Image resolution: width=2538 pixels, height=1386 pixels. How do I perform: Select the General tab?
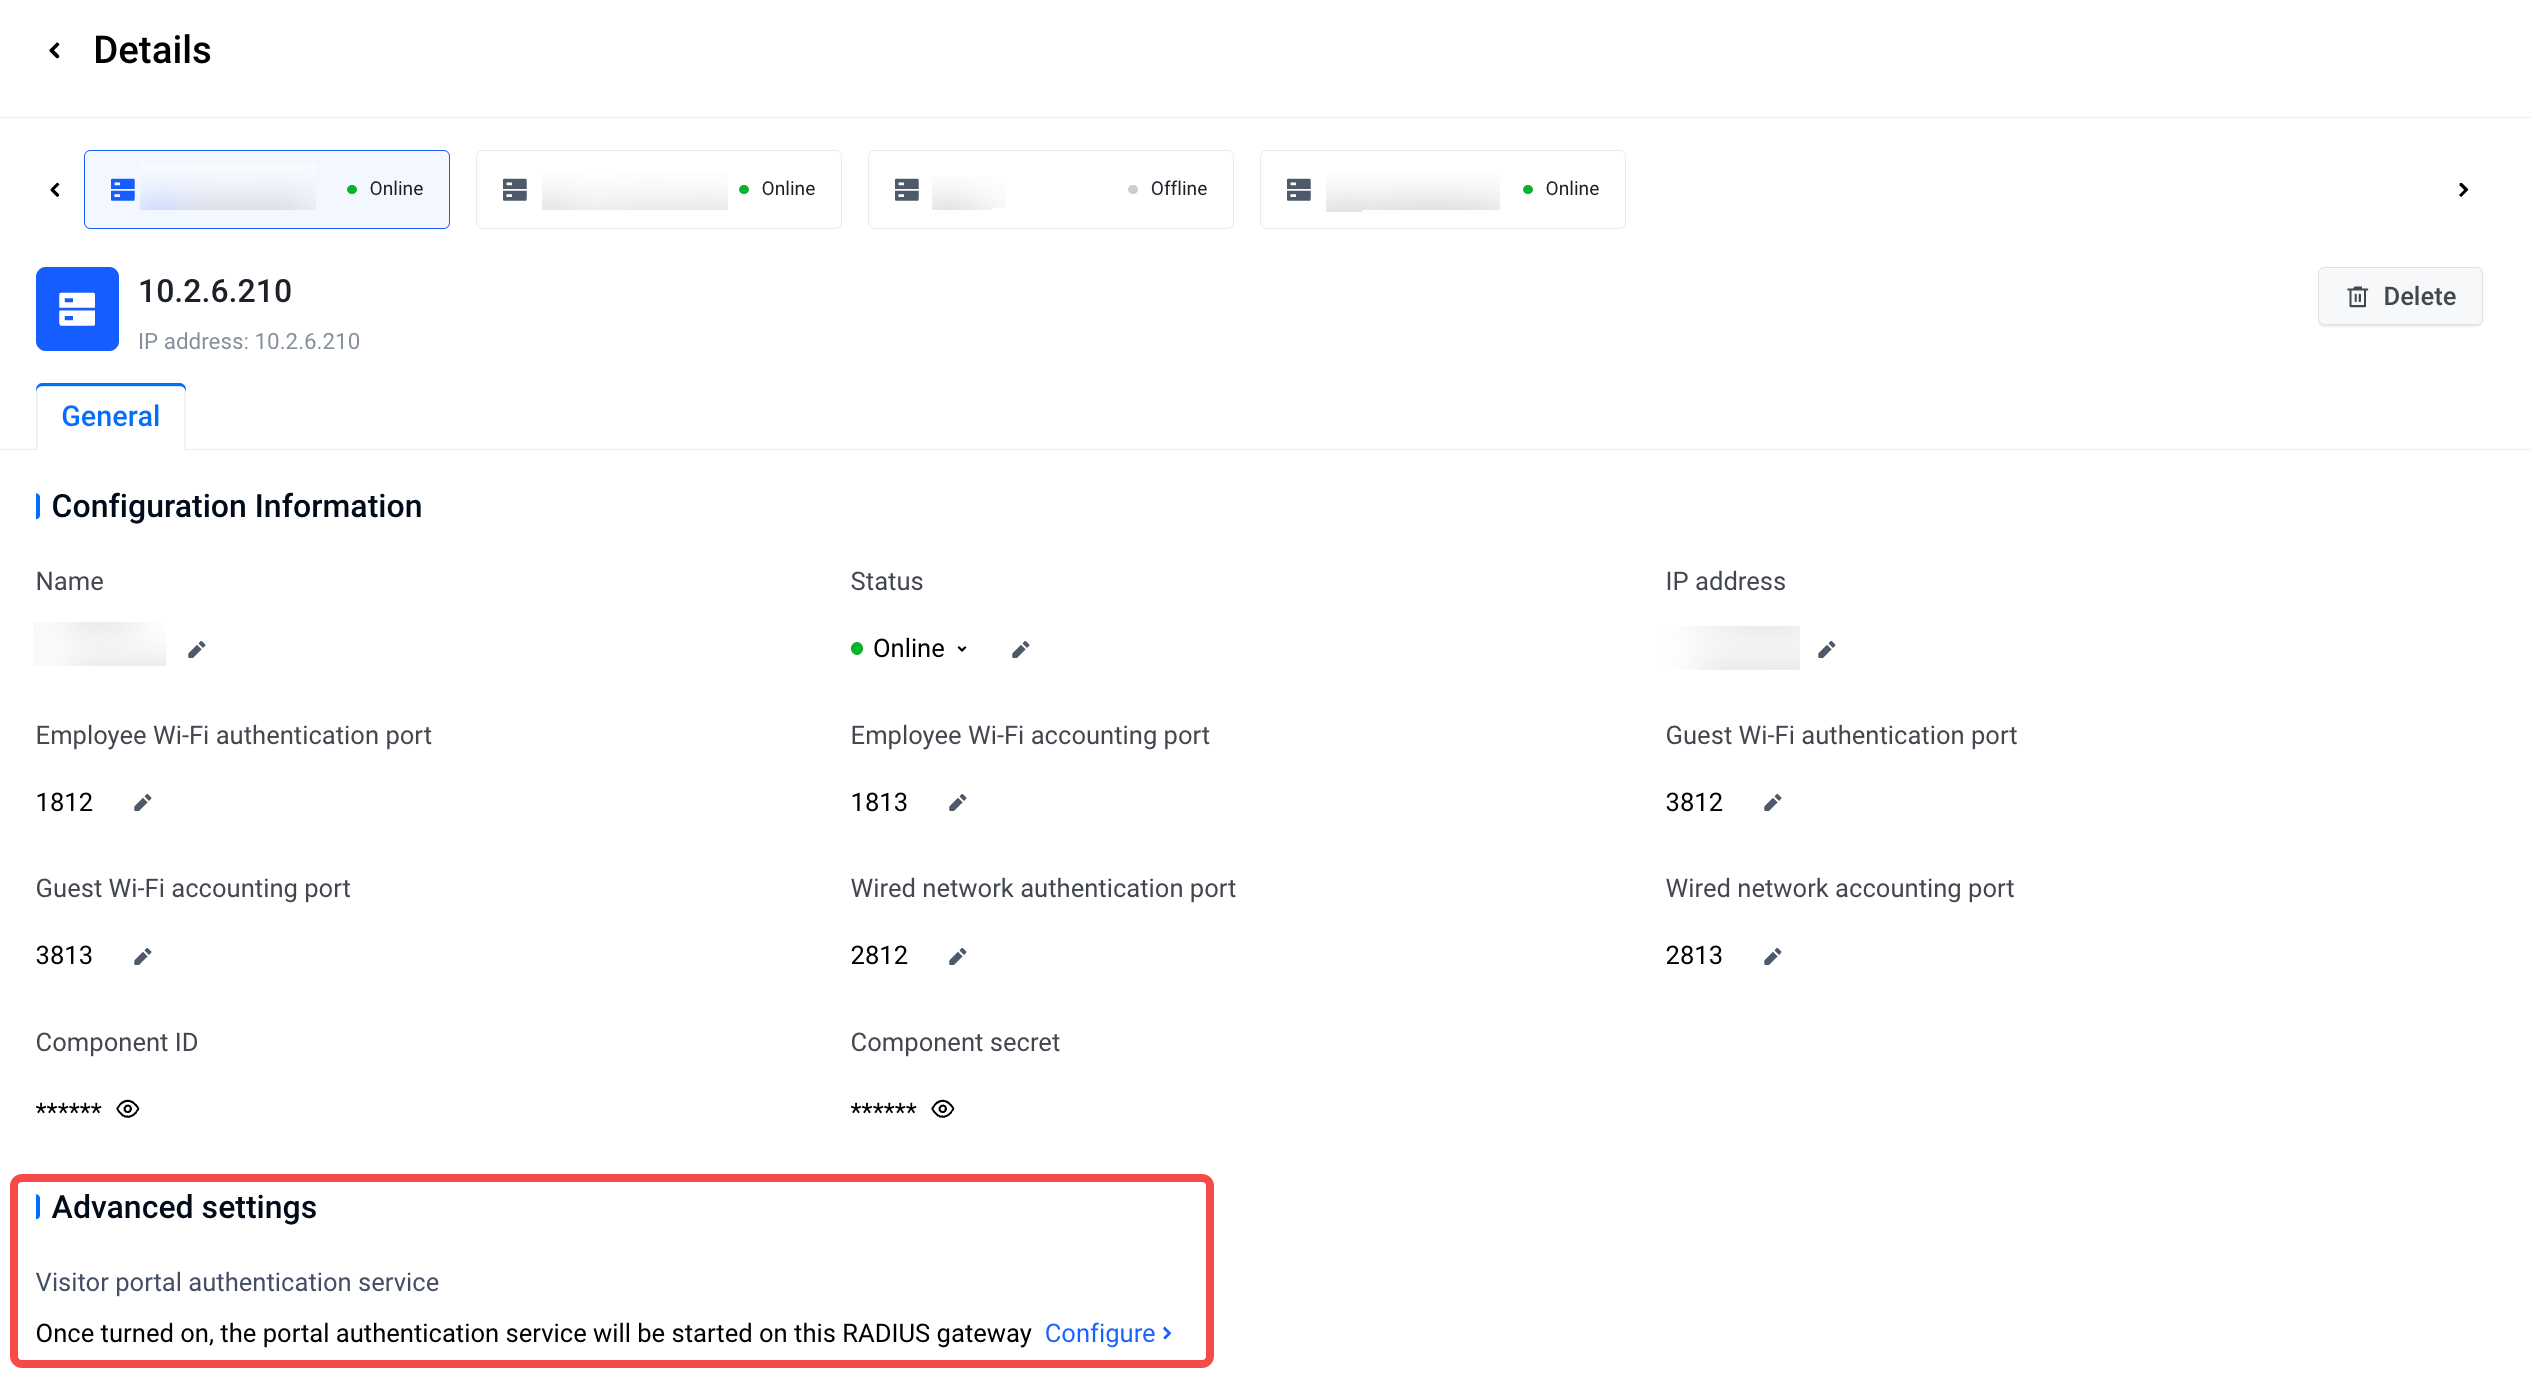pyautogui.click(x=111, y=416)
